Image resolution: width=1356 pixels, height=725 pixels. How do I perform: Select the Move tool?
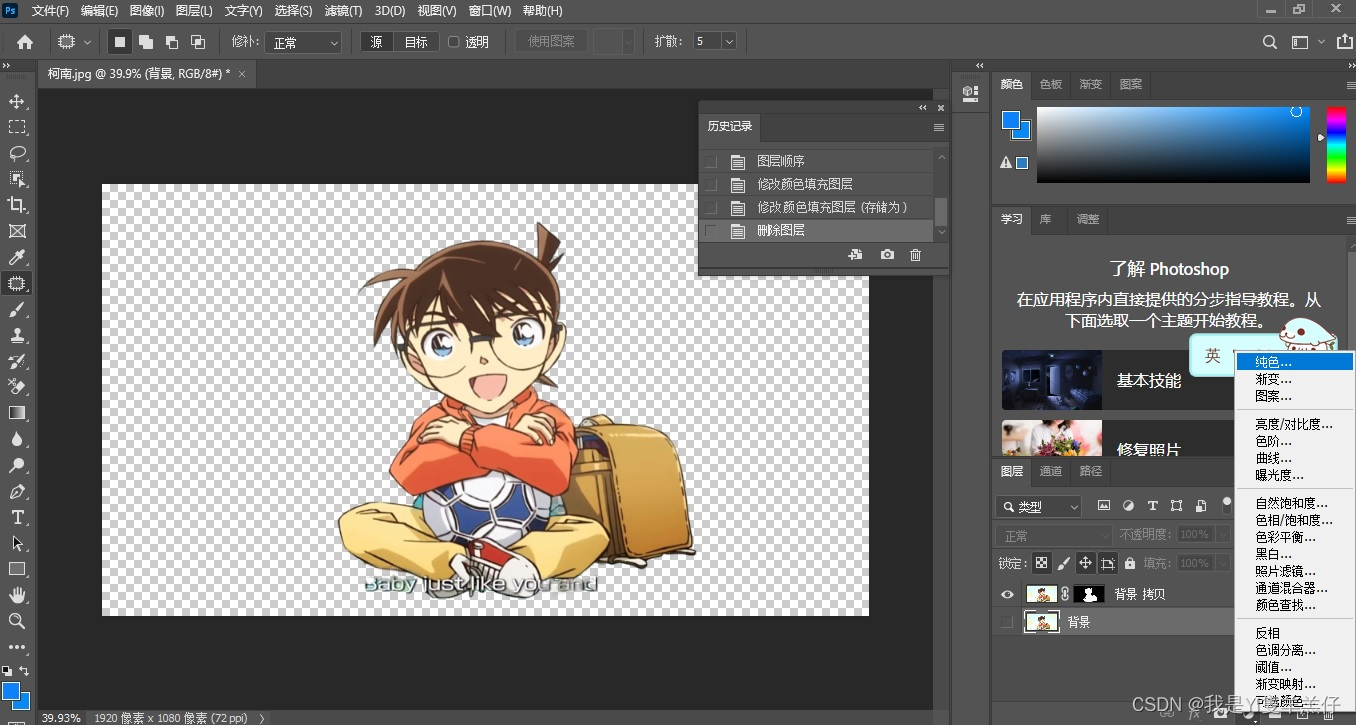(x=17, y=101)
